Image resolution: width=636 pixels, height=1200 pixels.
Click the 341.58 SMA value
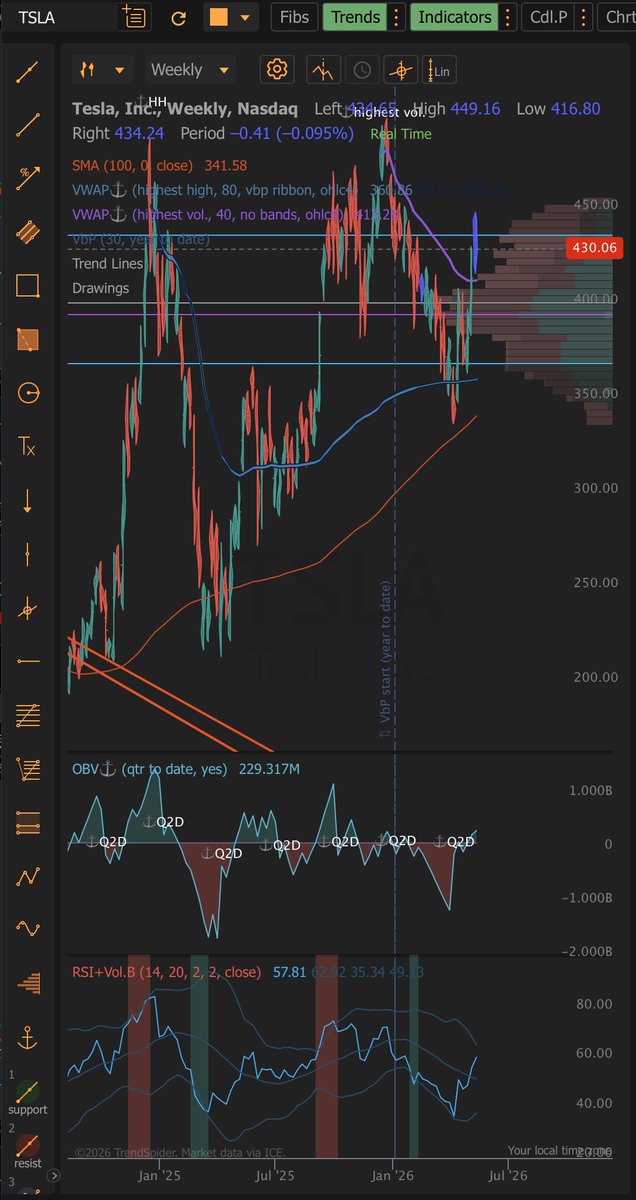pos(226,165)
